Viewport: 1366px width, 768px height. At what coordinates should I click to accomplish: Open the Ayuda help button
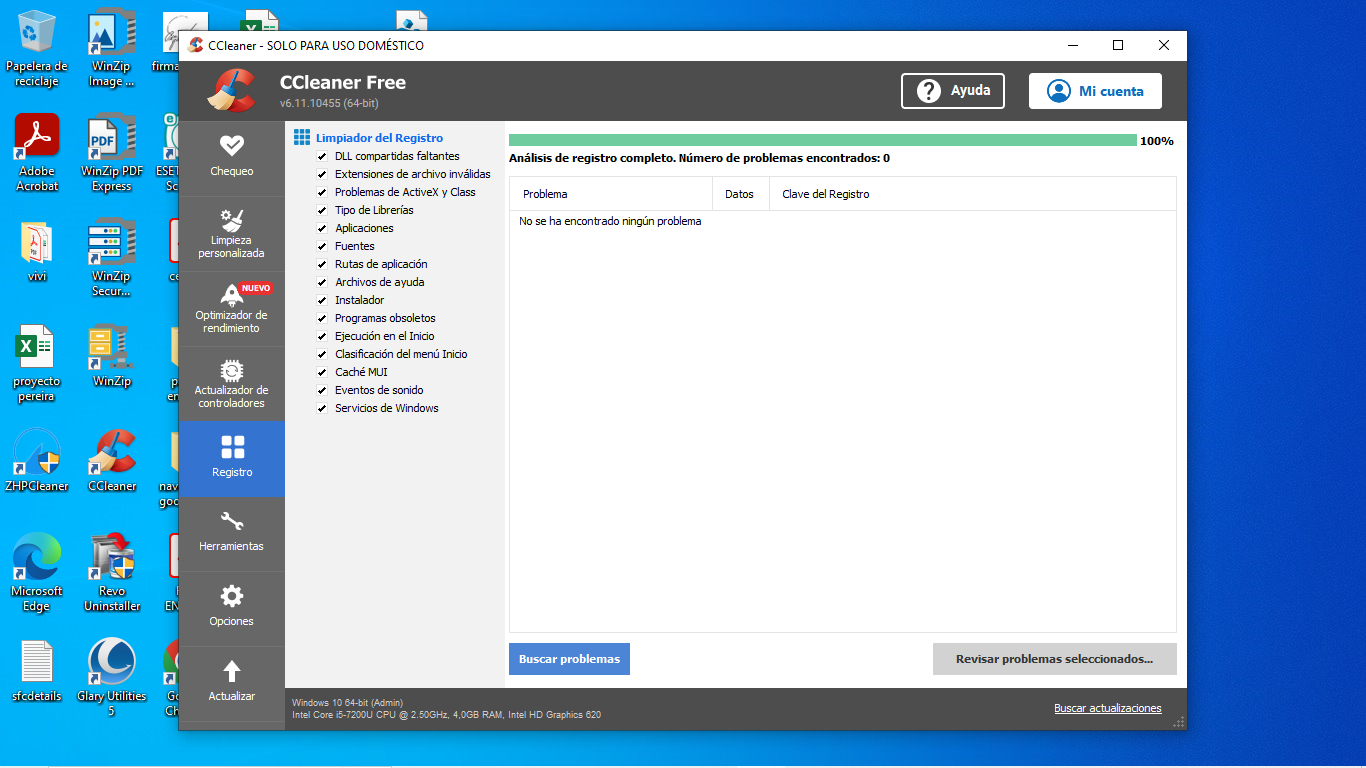point(952,91)
